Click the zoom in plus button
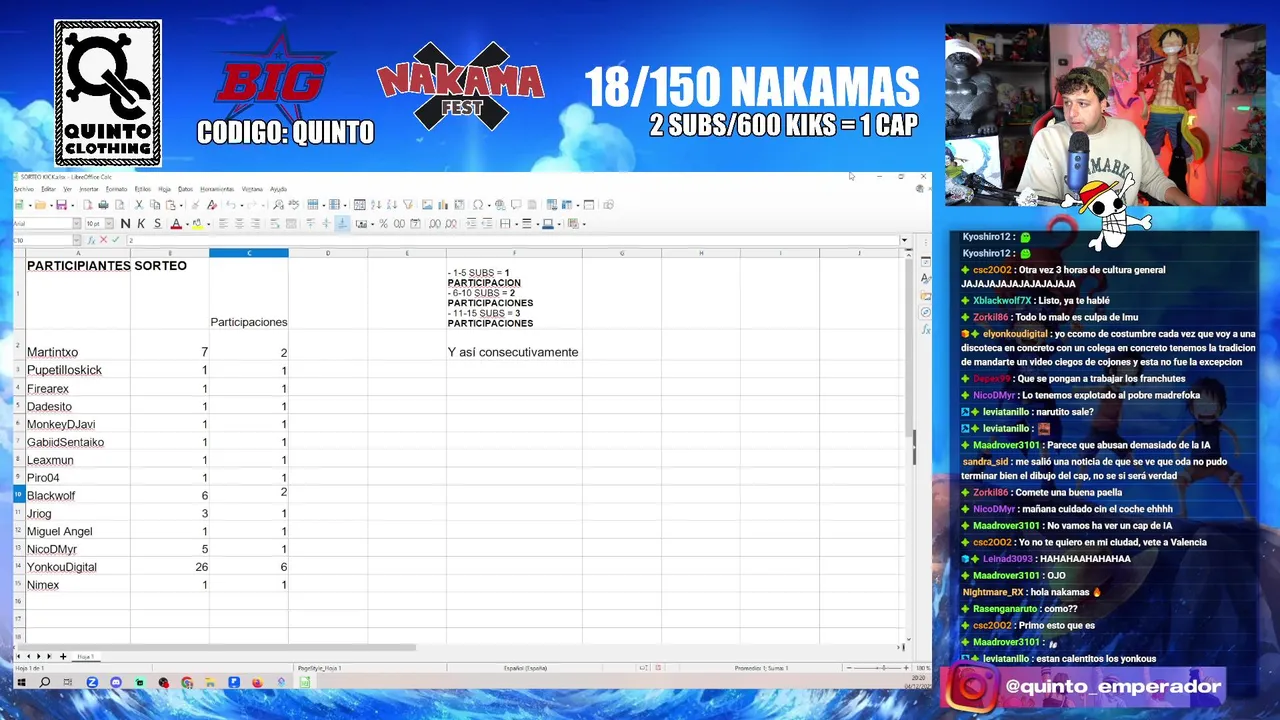The image size is (1280, 720). coord(906,668)
